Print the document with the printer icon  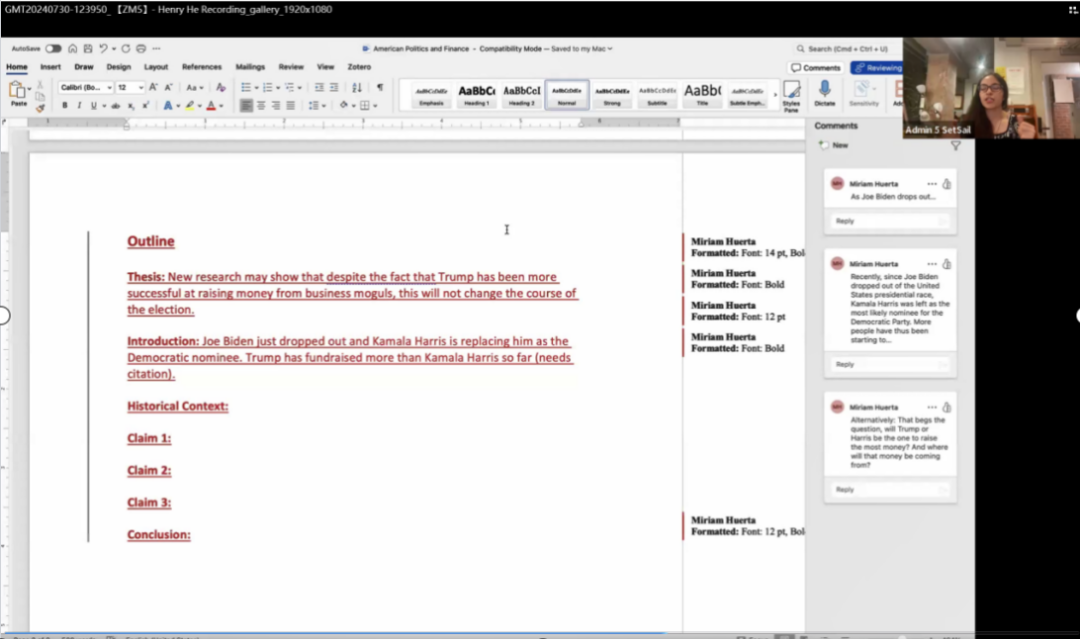pyautogui.click(x=141, y=49)
